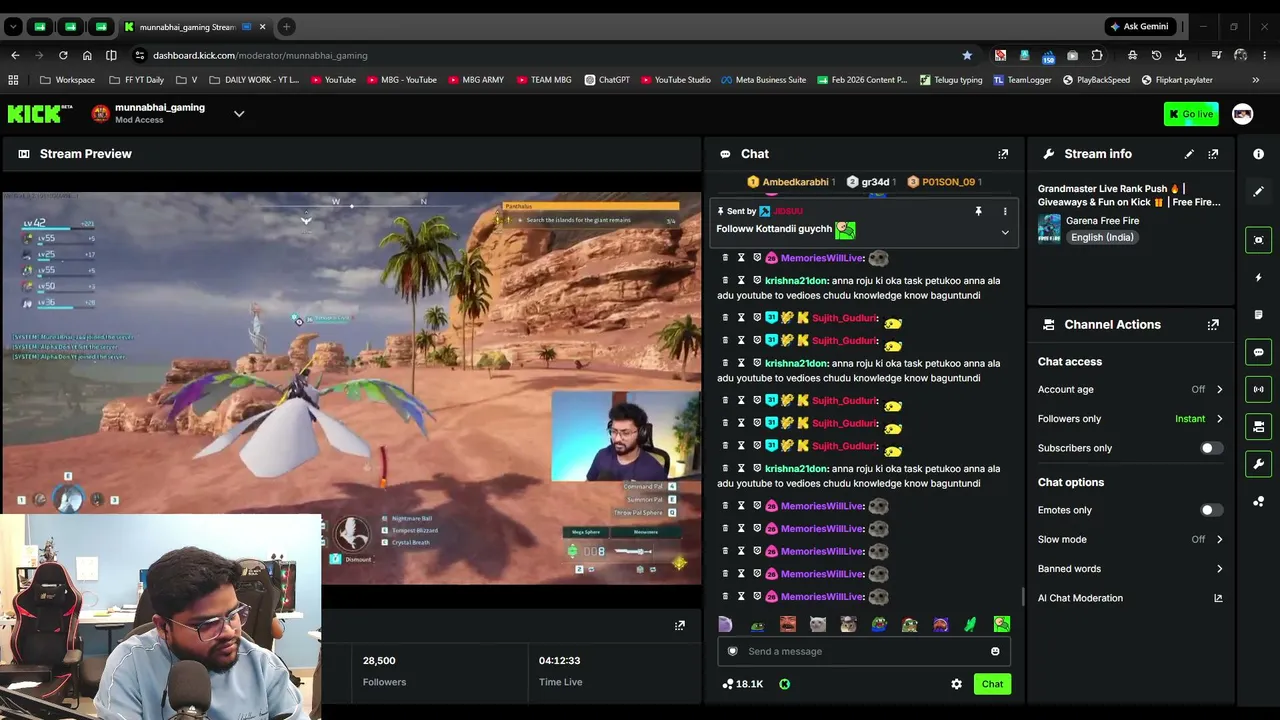The image size is (1280, 720).
Task: Click the green Chat send button
Action: point(992,684)
